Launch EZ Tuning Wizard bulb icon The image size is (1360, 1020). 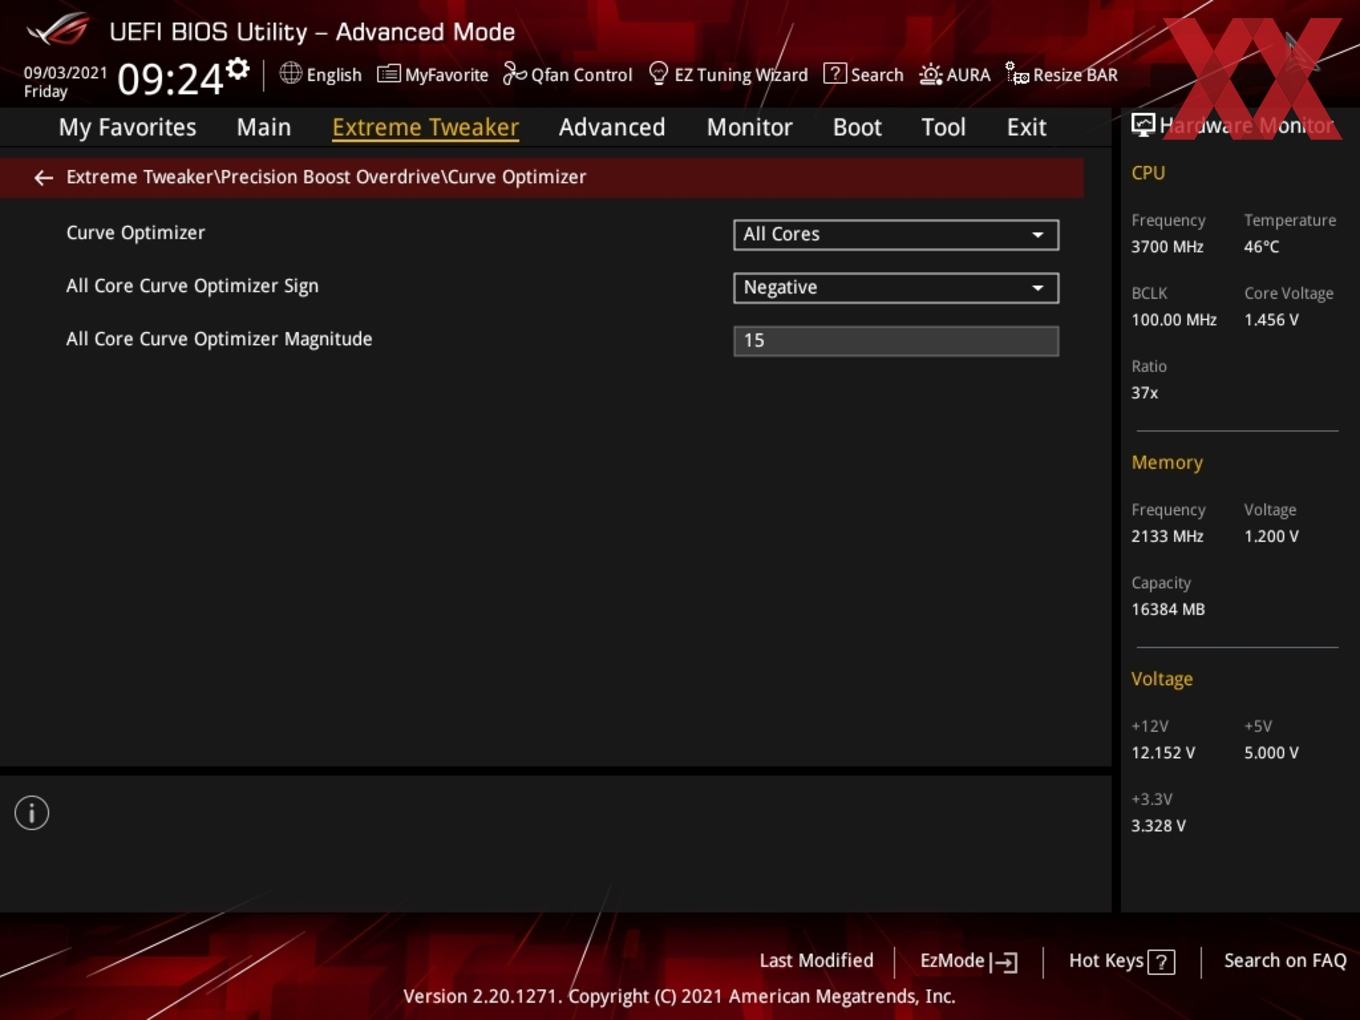point(658,73)
